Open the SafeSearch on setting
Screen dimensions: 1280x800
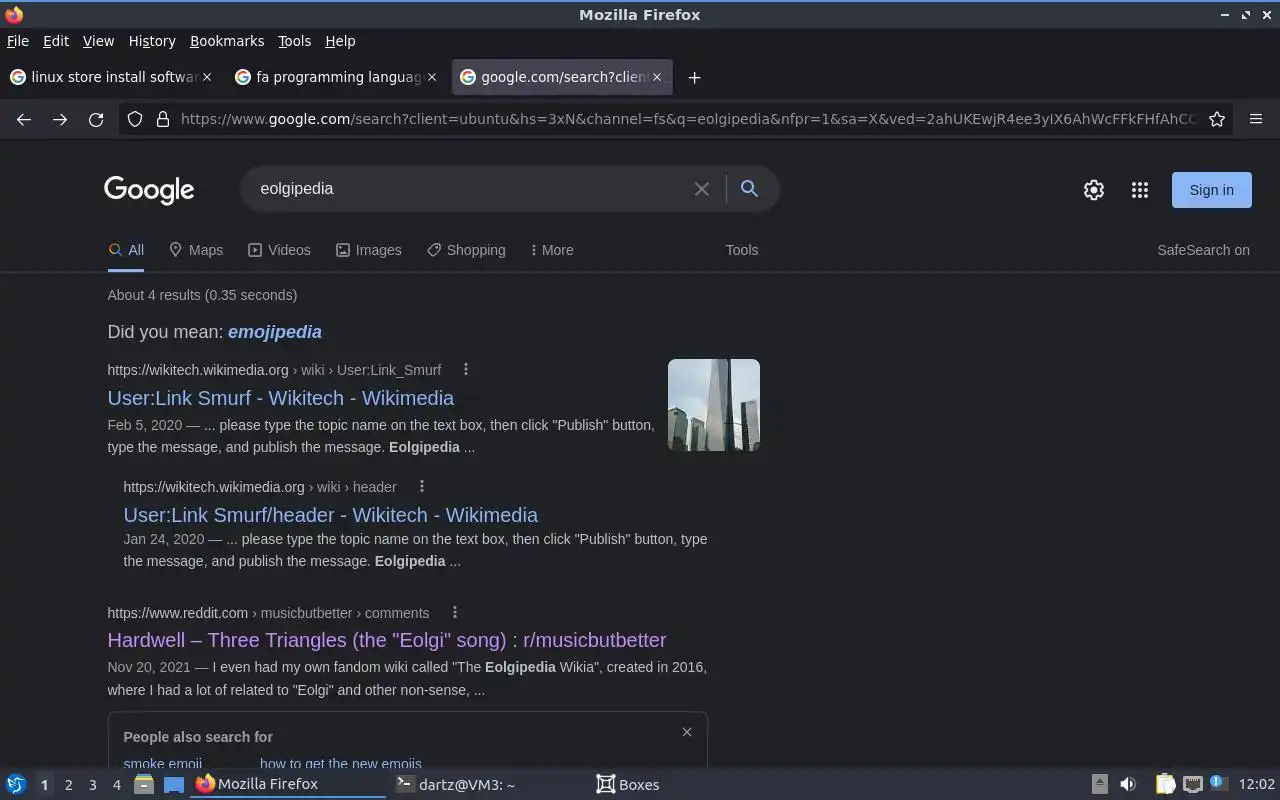coord(1203,250)
